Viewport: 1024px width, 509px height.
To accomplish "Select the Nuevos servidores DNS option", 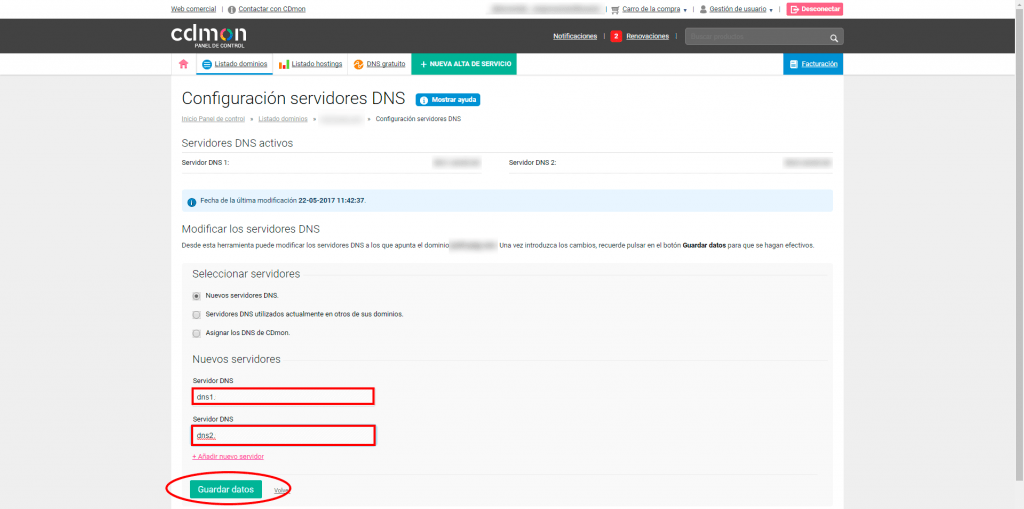I will pyautogui.click(x=197, y=296).
